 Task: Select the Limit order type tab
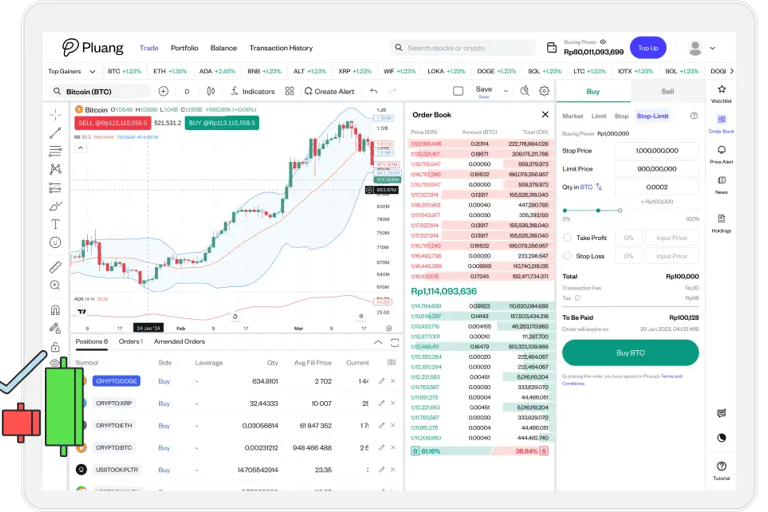pyautogui.click(x=599, y=116)
